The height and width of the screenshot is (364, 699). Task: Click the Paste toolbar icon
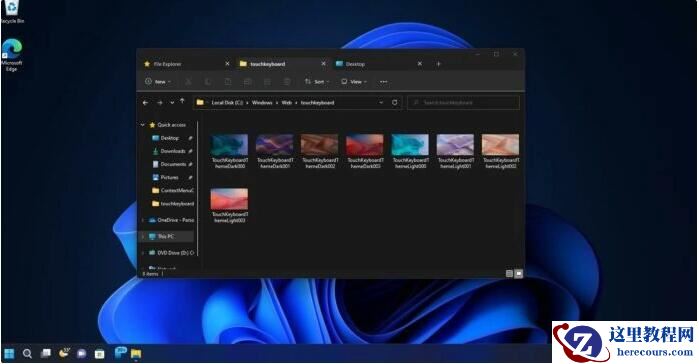228,82
